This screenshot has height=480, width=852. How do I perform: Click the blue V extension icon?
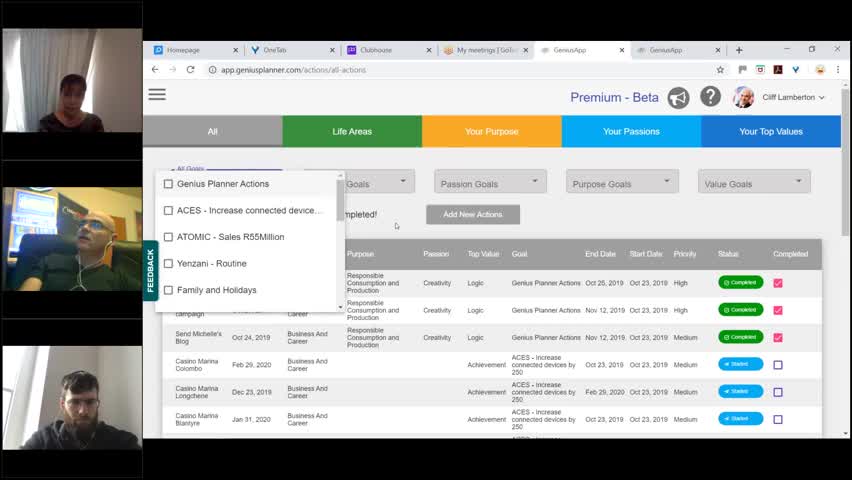click(795, 70)
